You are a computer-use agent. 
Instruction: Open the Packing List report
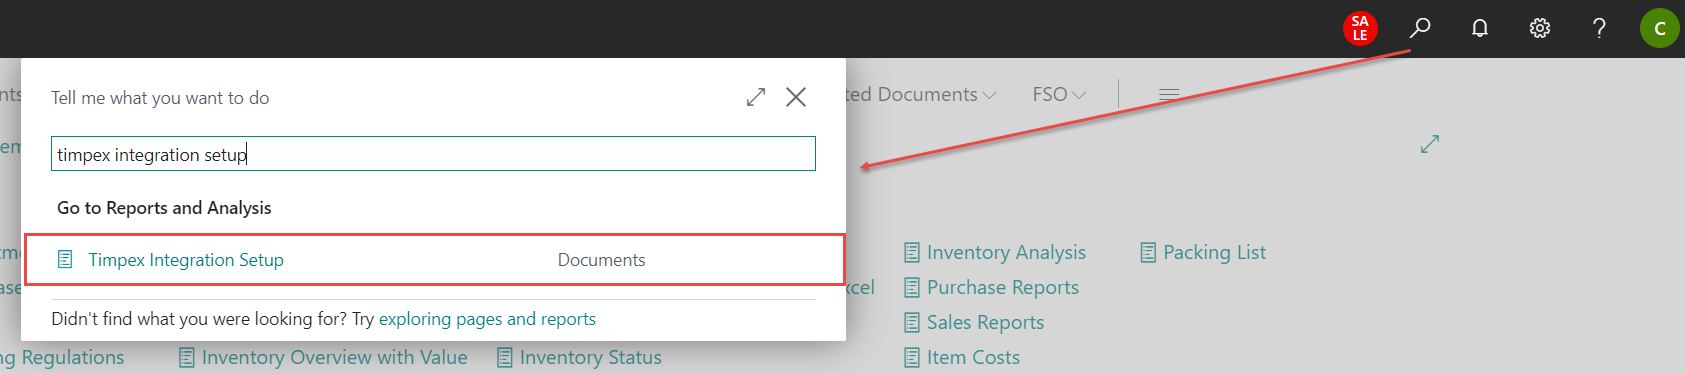pyautogui.click(x=1203, y=252)
